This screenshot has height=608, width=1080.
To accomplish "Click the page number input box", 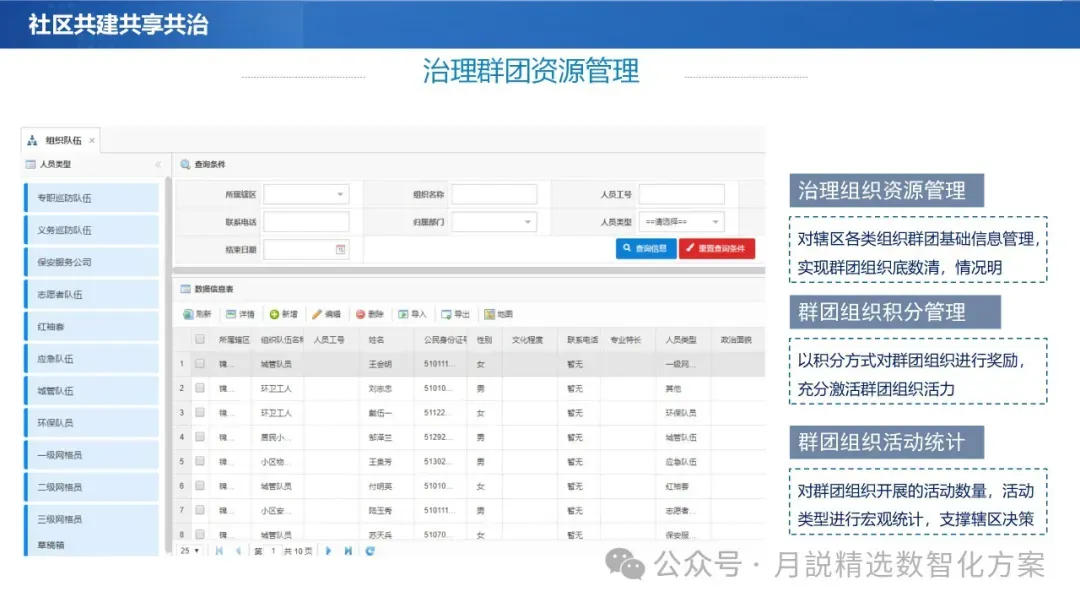I will point(273,551).
